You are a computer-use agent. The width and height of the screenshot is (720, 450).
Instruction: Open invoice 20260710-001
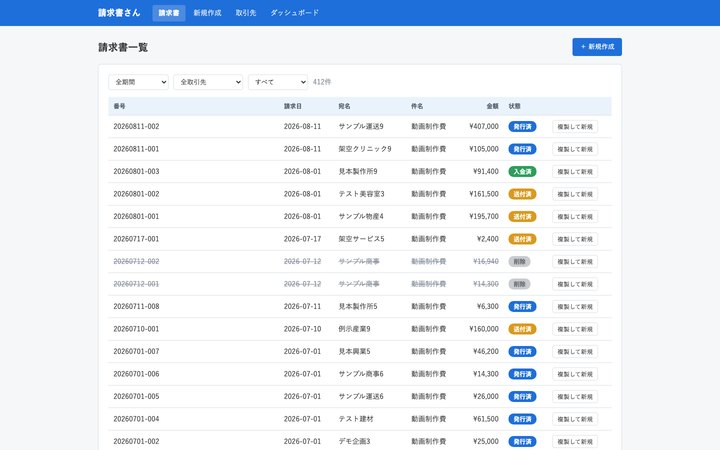136,329
